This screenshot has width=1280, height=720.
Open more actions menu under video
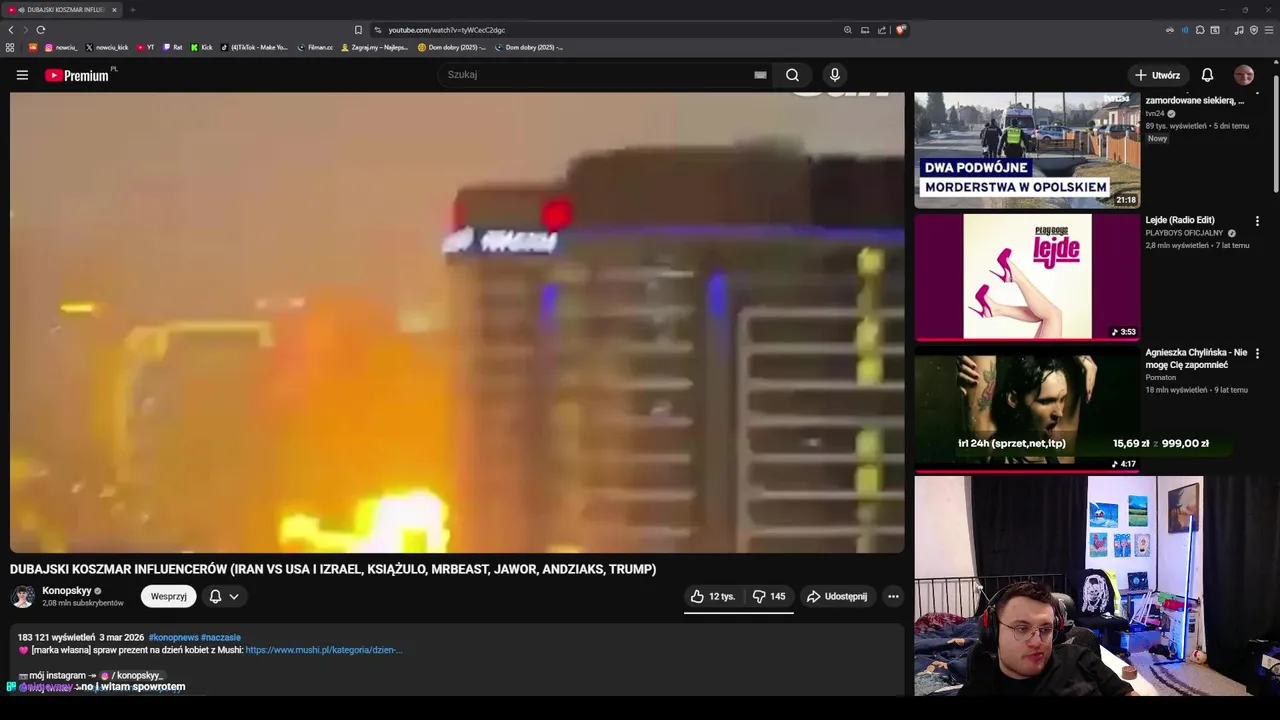click(x=893, y=596)
